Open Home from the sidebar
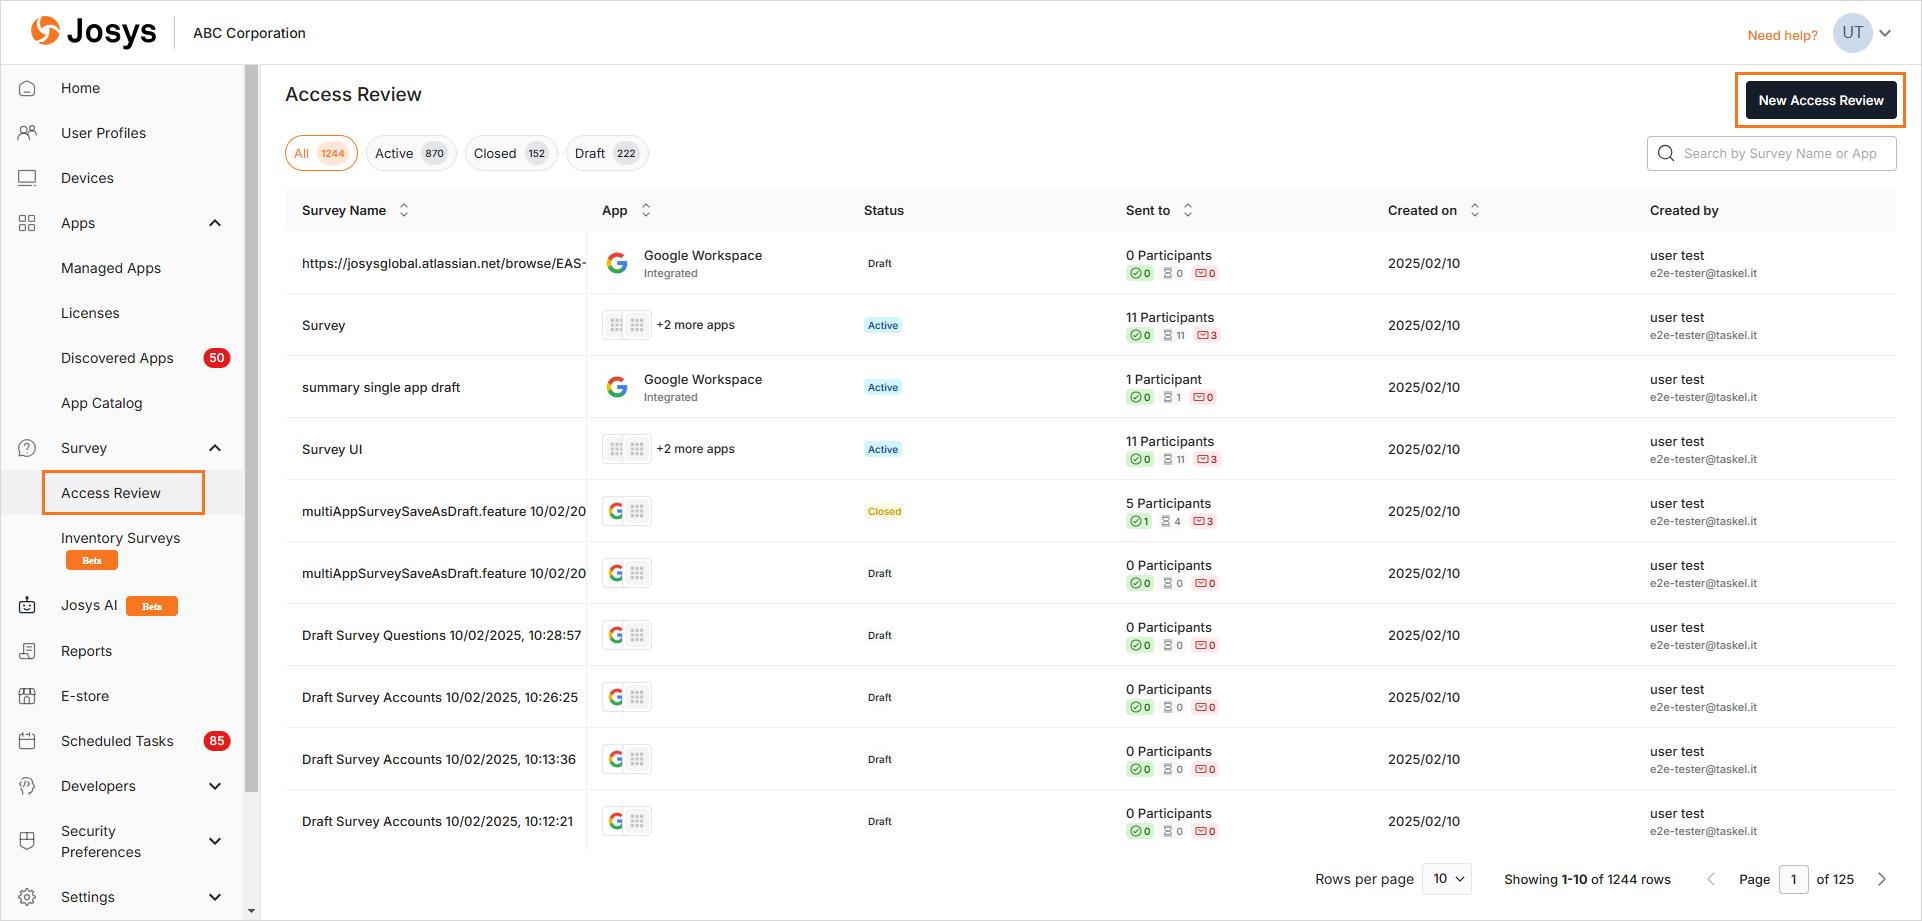 click(80, 88)
